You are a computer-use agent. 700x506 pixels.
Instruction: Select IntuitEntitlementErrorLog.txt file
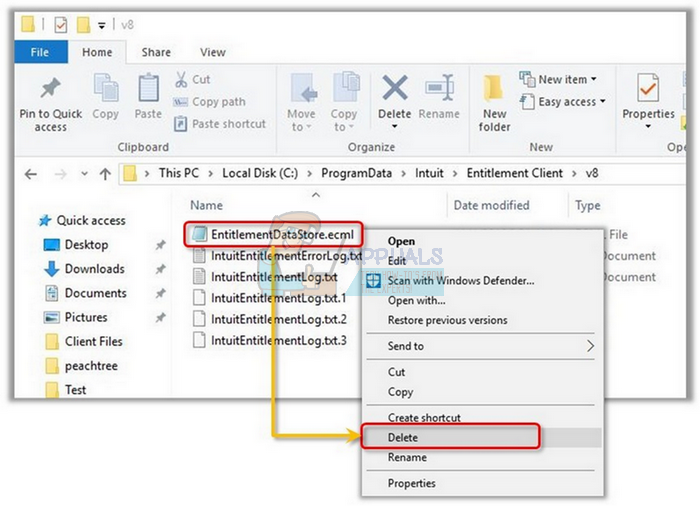pyautogui.click(x=277, y=255)
